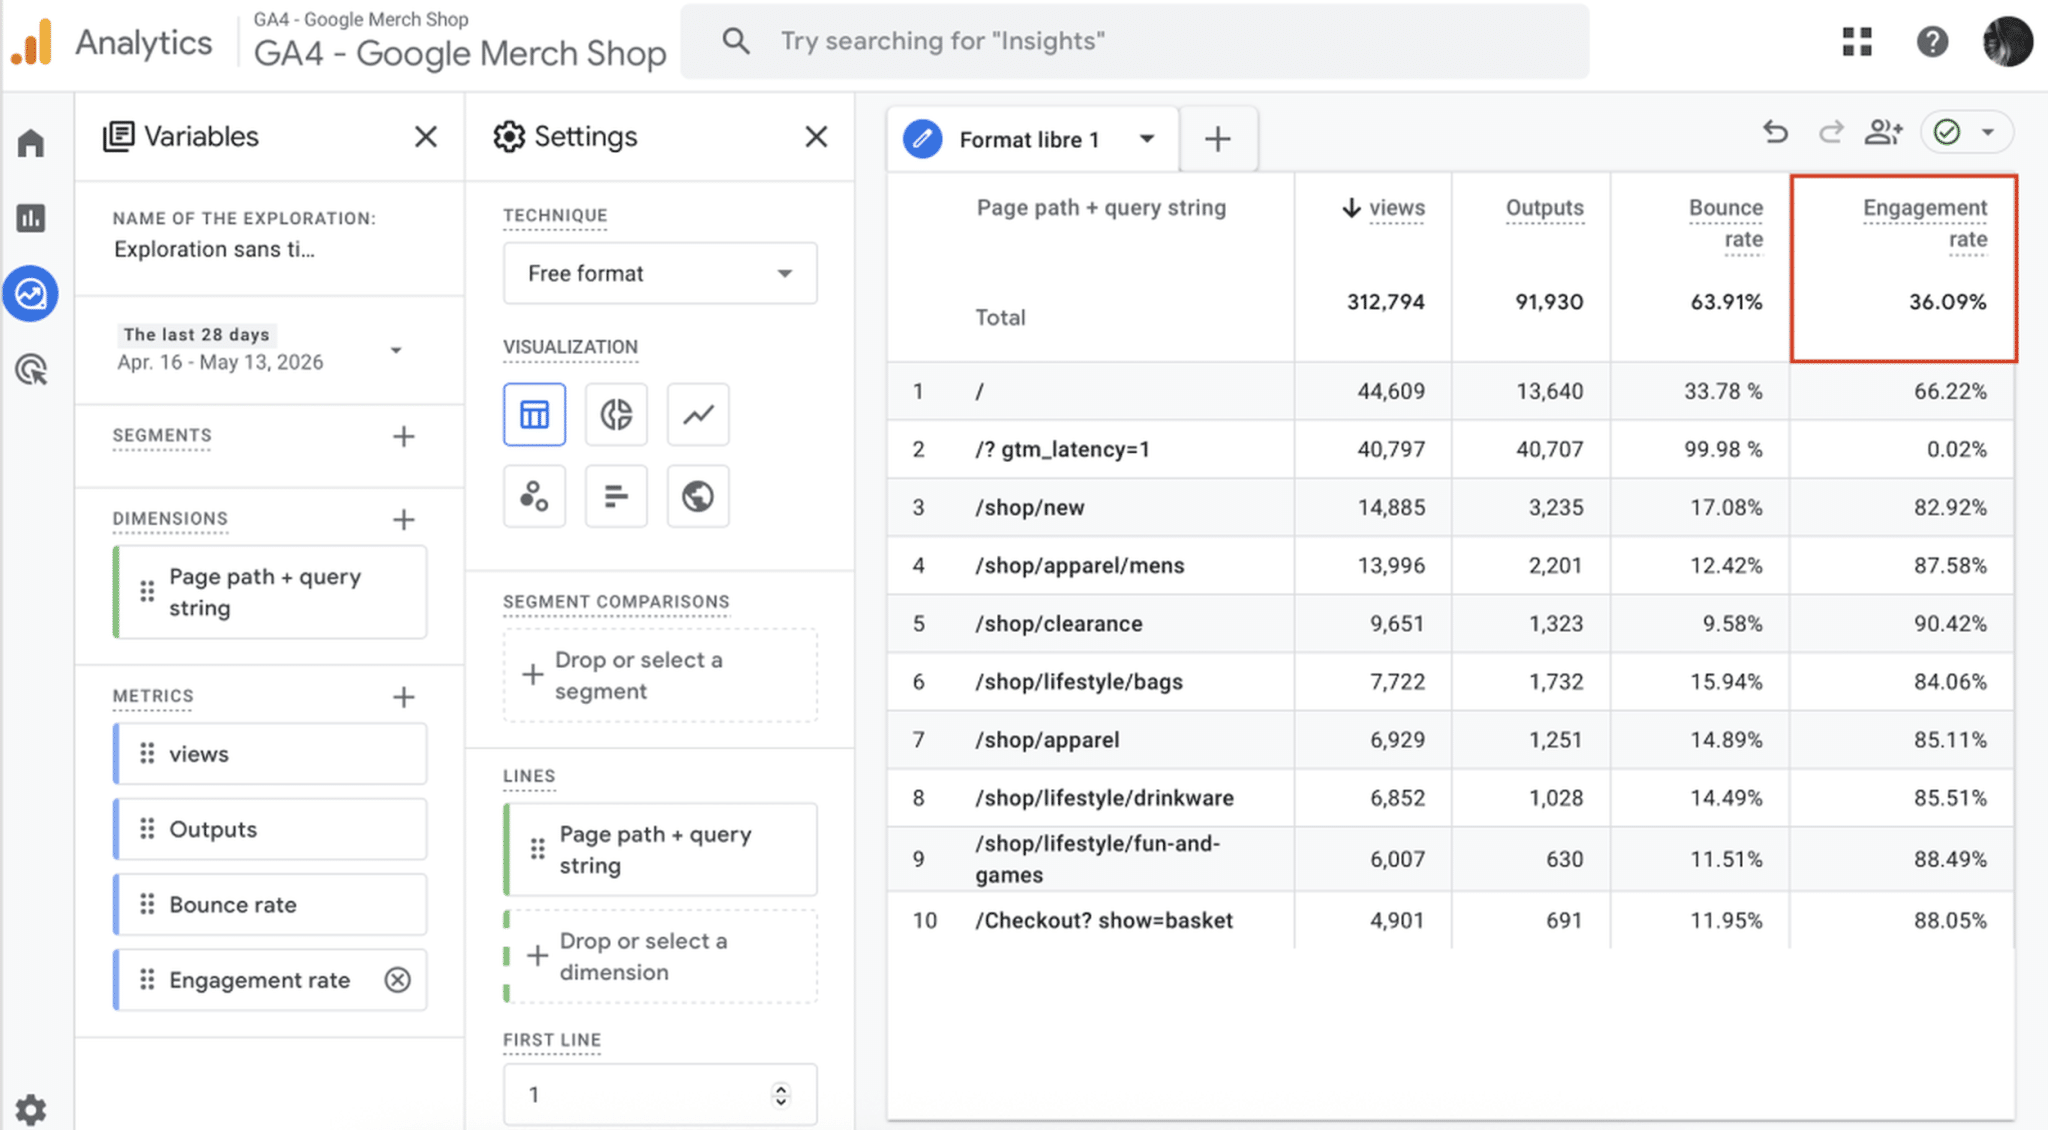
Task: Edit the exploration name field
Action: point(214,249)
